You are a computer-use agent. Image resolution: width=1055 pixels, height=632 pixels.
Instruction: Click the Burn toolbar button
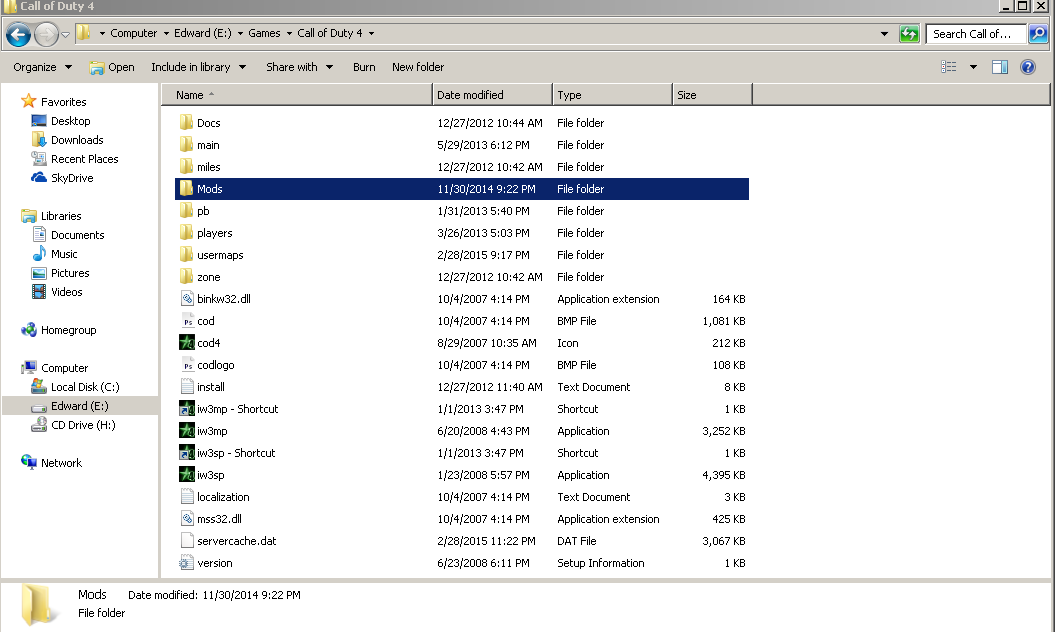click(x=364, y=67)
